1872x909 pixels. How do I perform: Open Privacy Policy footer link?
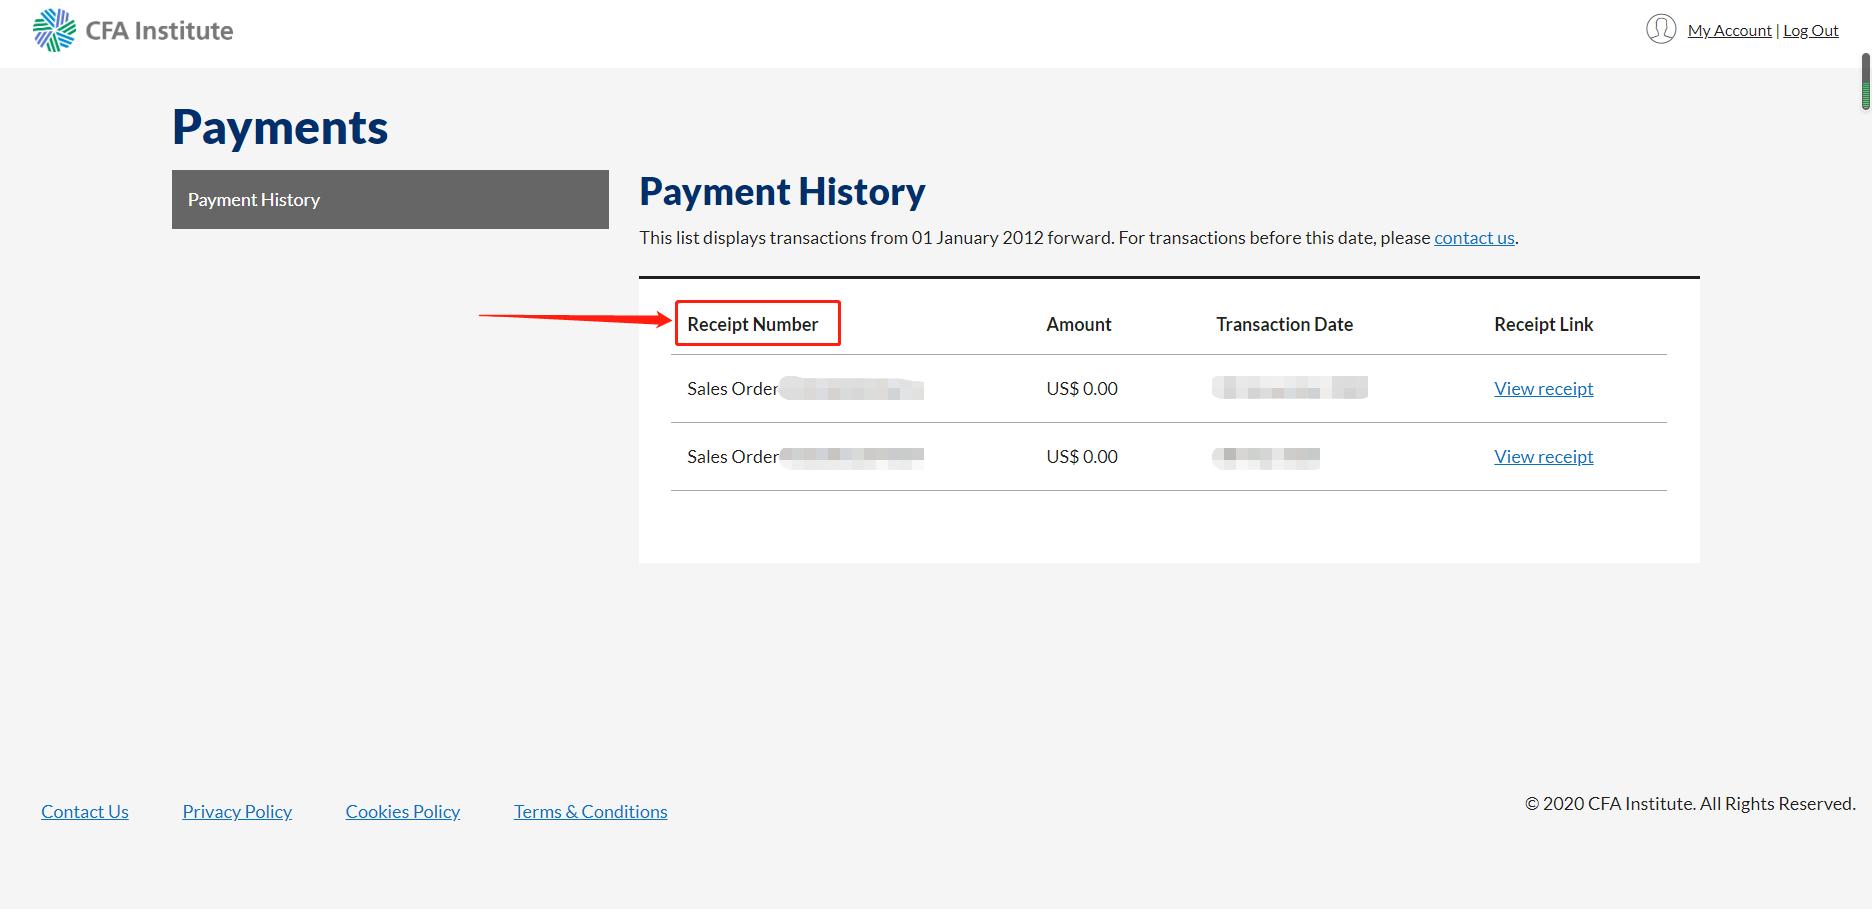click(x=237, y=812)
